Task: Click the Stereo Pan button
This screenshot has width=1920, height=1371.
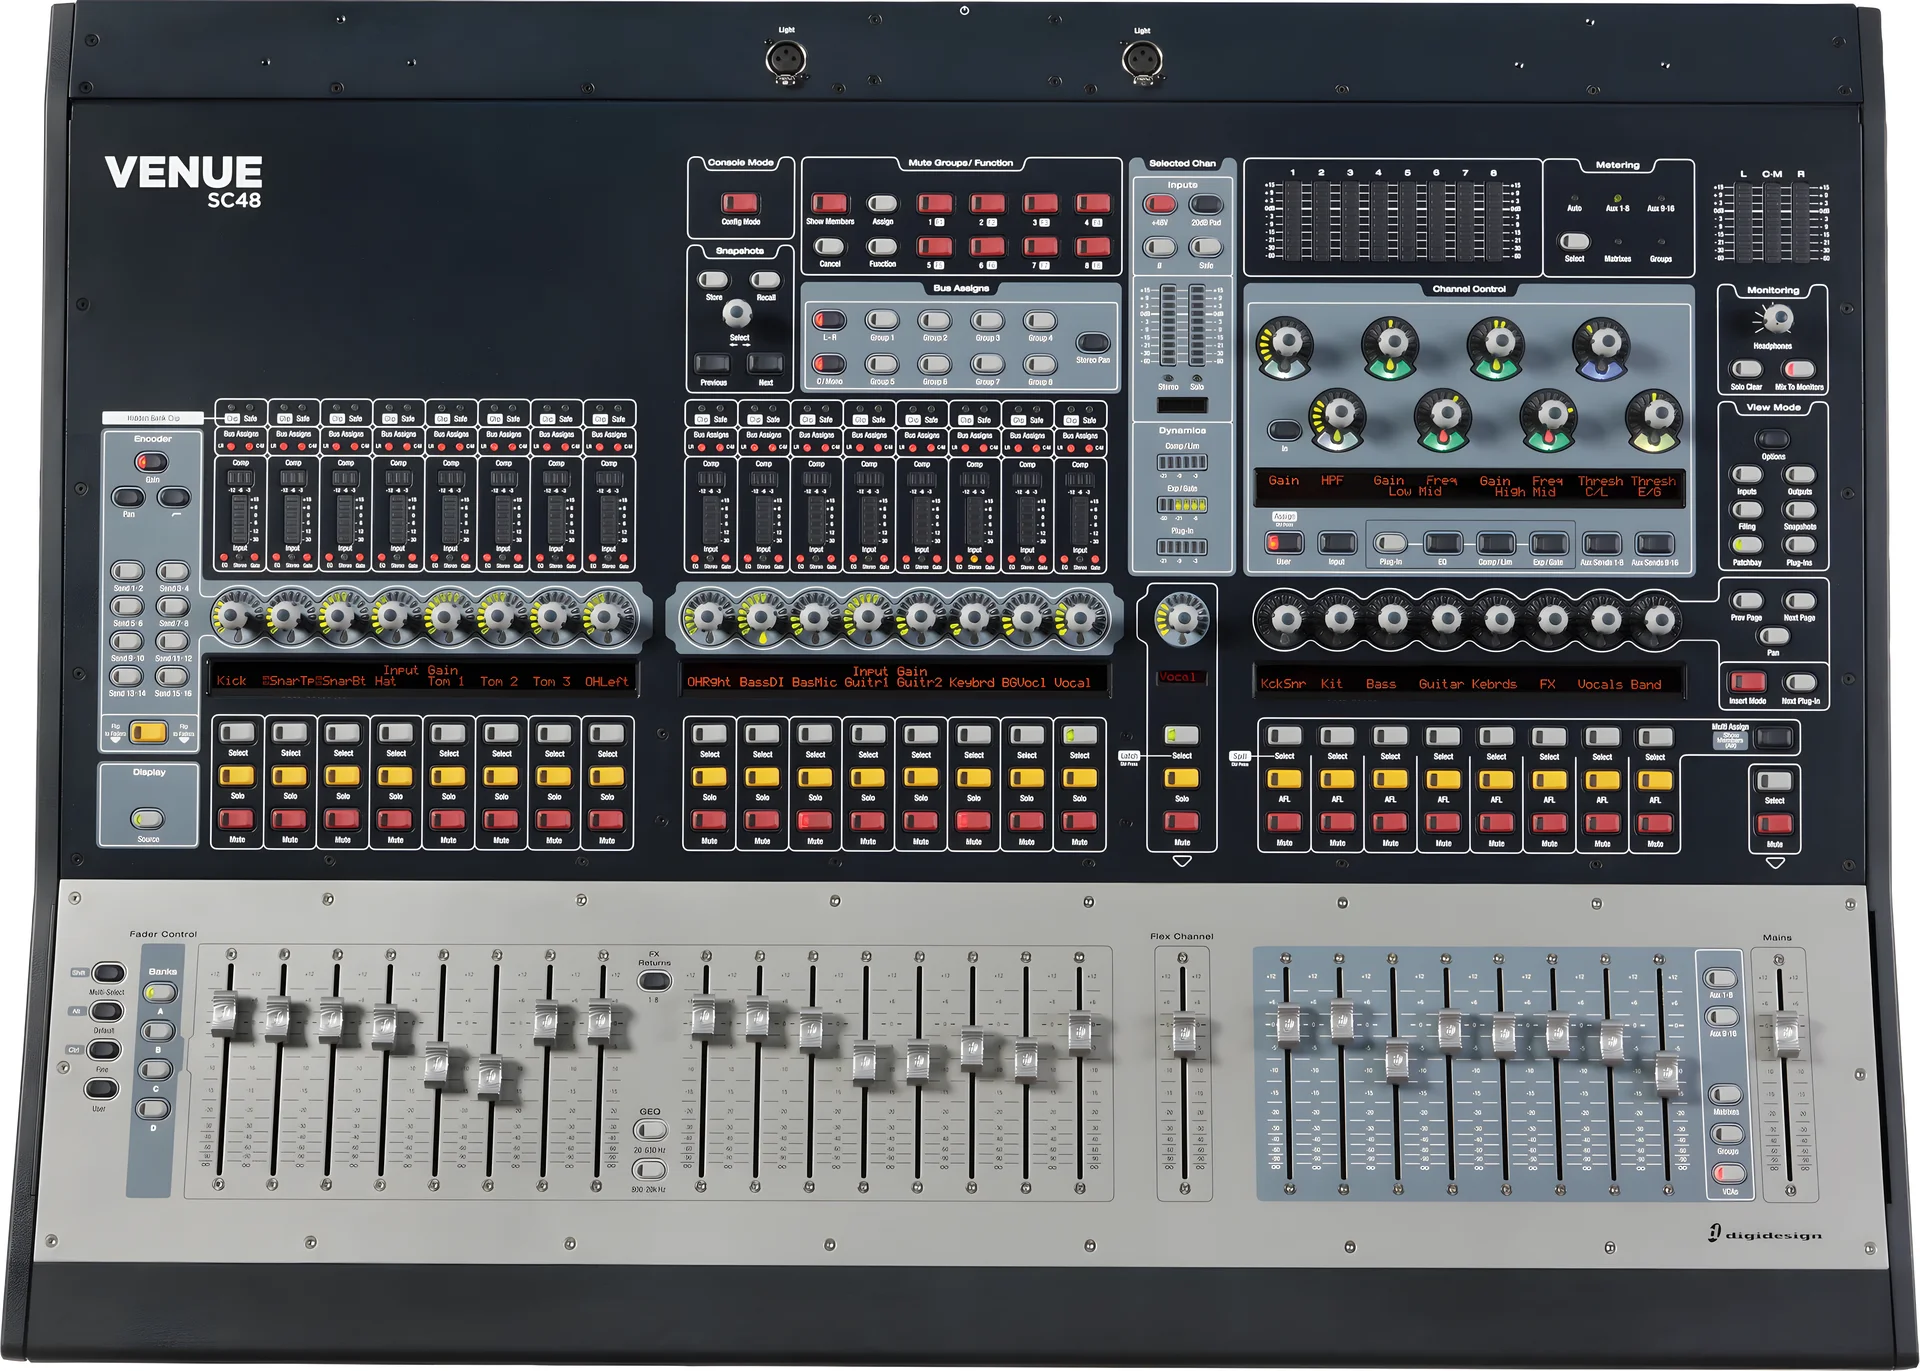Action: point(1093,342)
